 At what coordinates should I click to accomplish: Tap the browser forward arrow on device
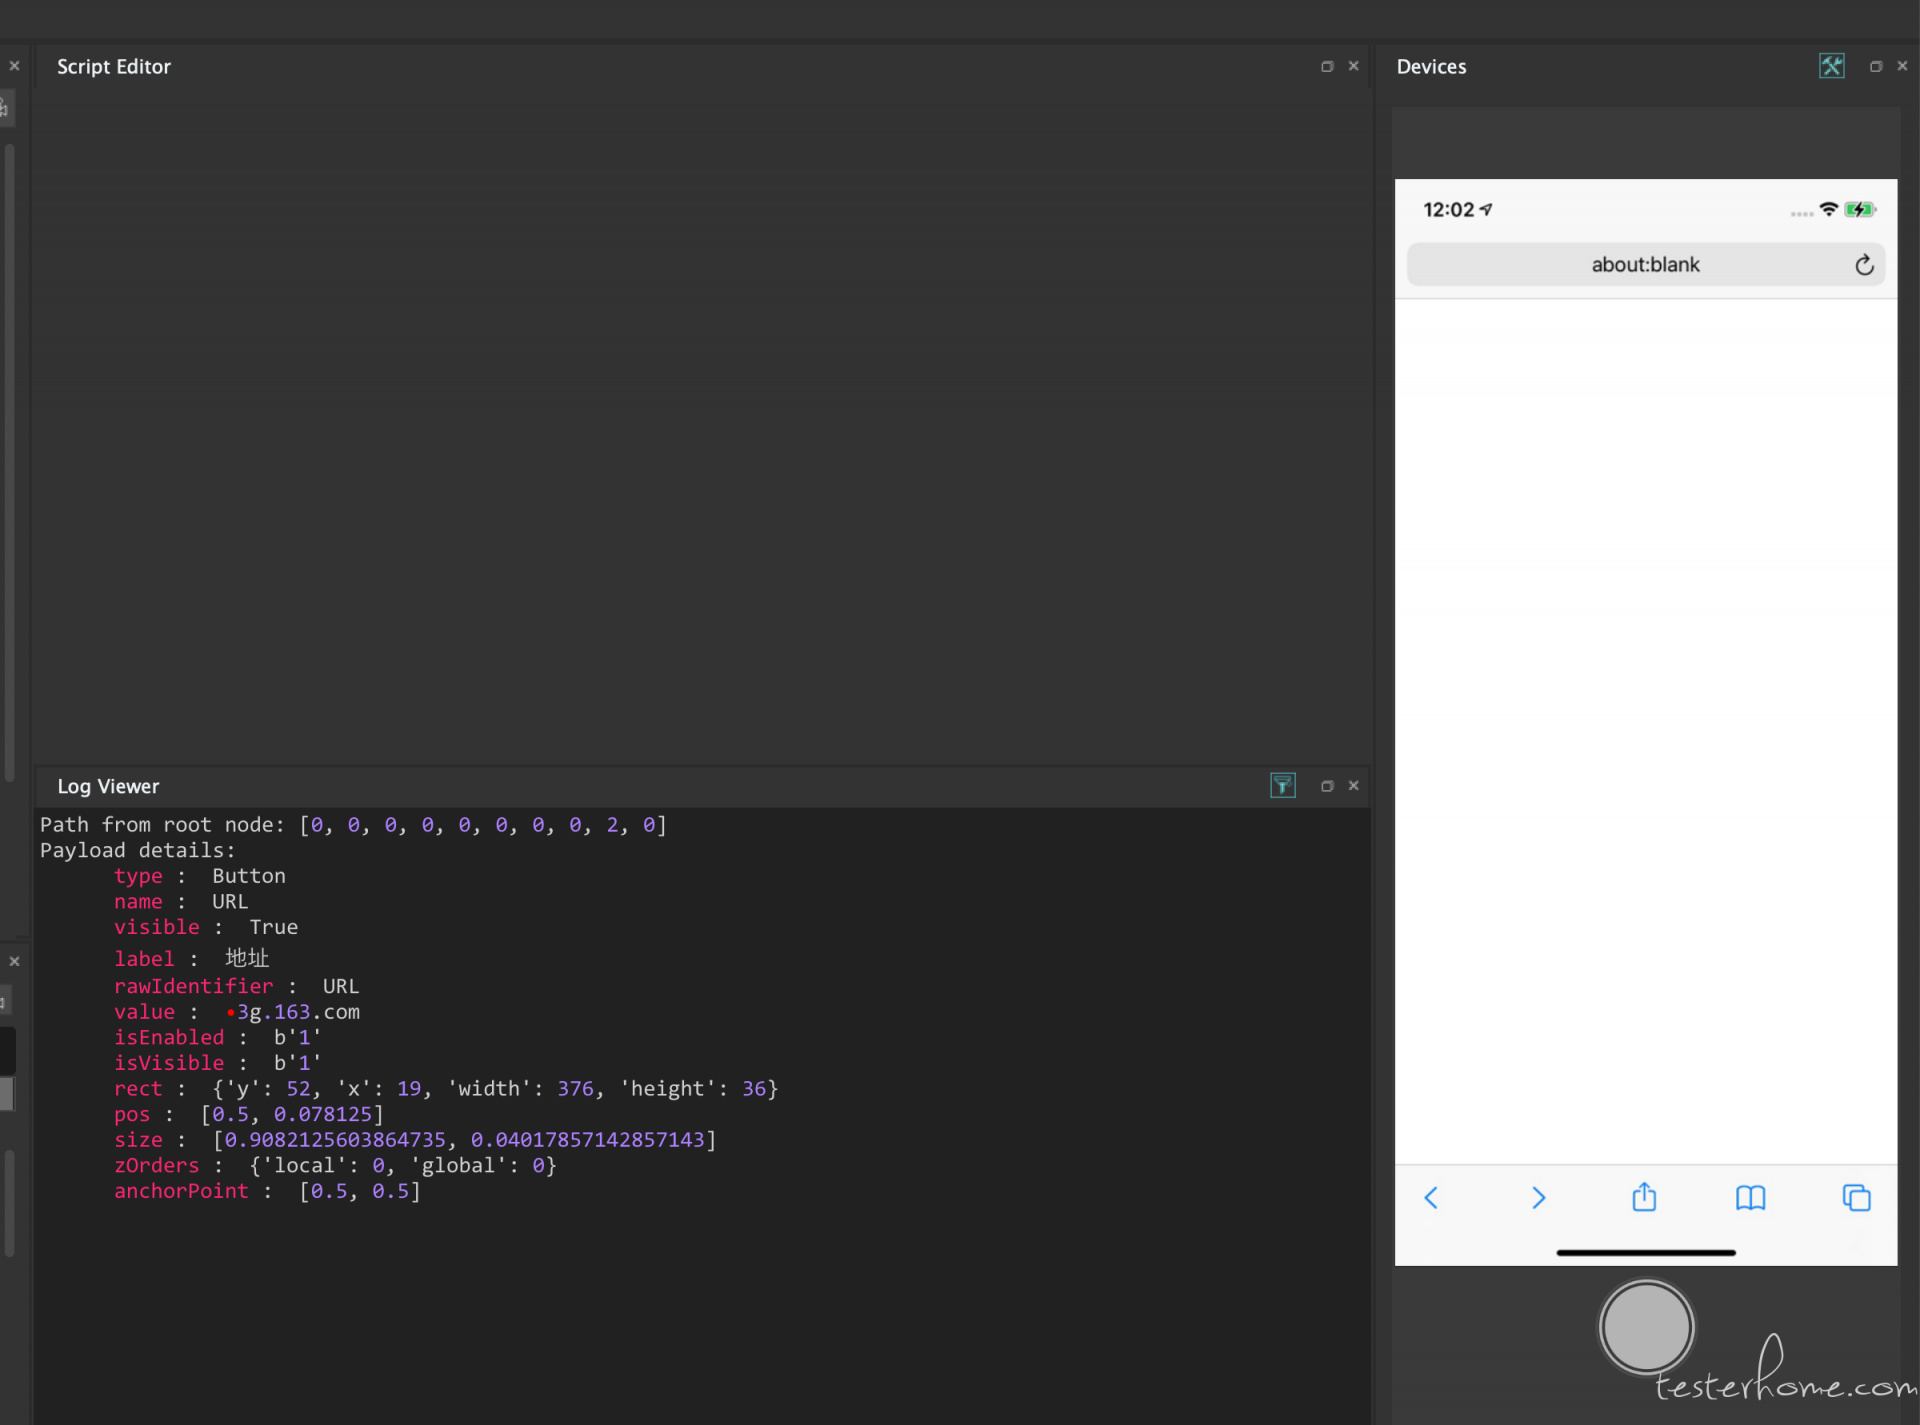click(1538, 1198)
